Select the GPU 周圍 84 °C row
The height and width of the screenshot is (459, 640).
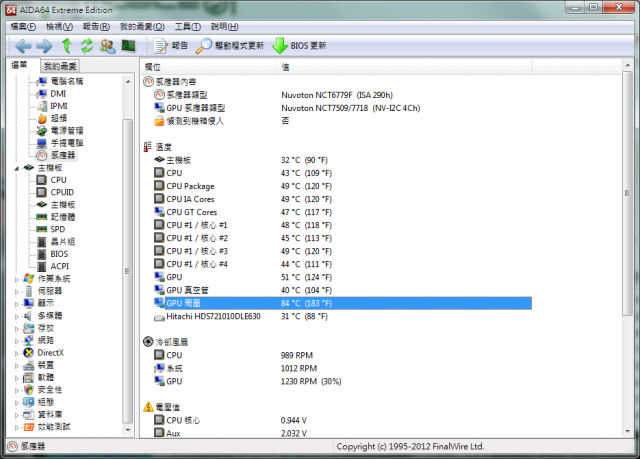click(x=342, y=303)
